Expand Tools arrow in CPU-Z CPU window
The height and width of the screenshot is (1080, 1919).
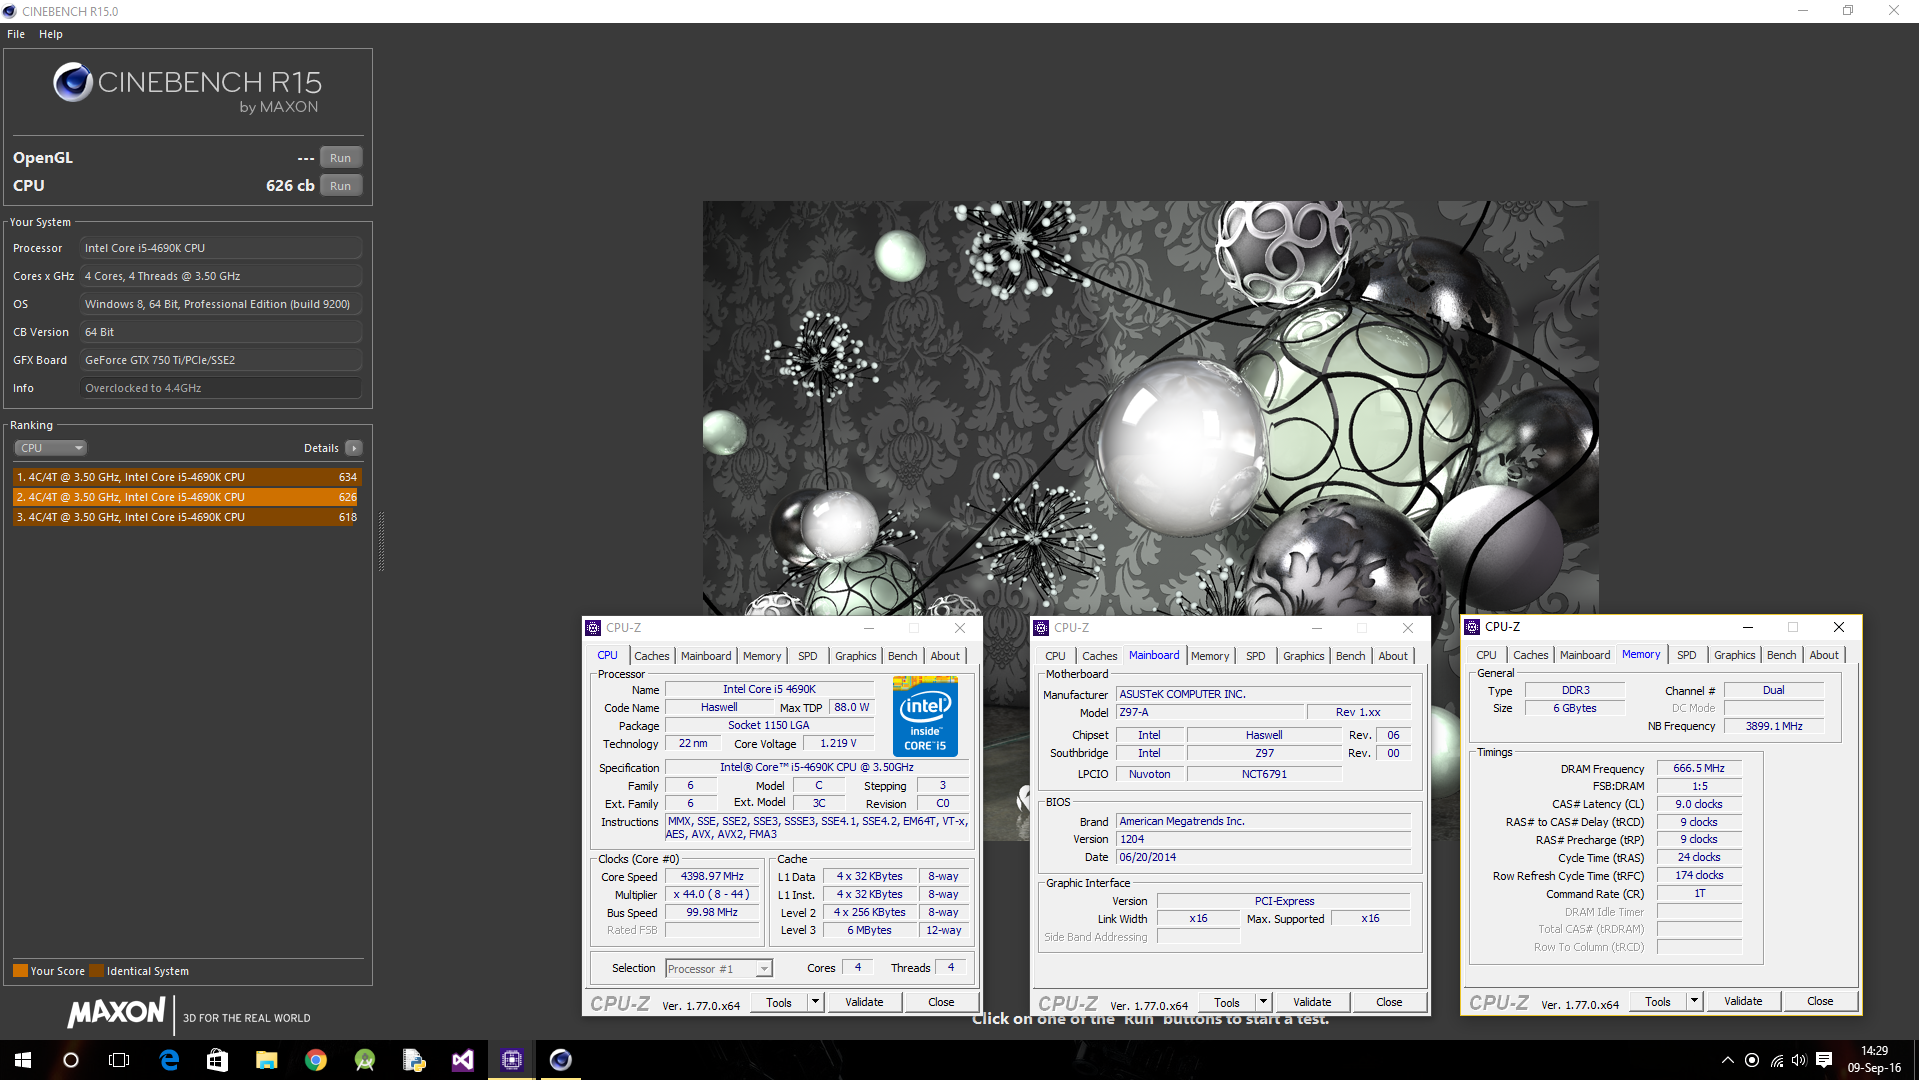[x=815, y=1002]
